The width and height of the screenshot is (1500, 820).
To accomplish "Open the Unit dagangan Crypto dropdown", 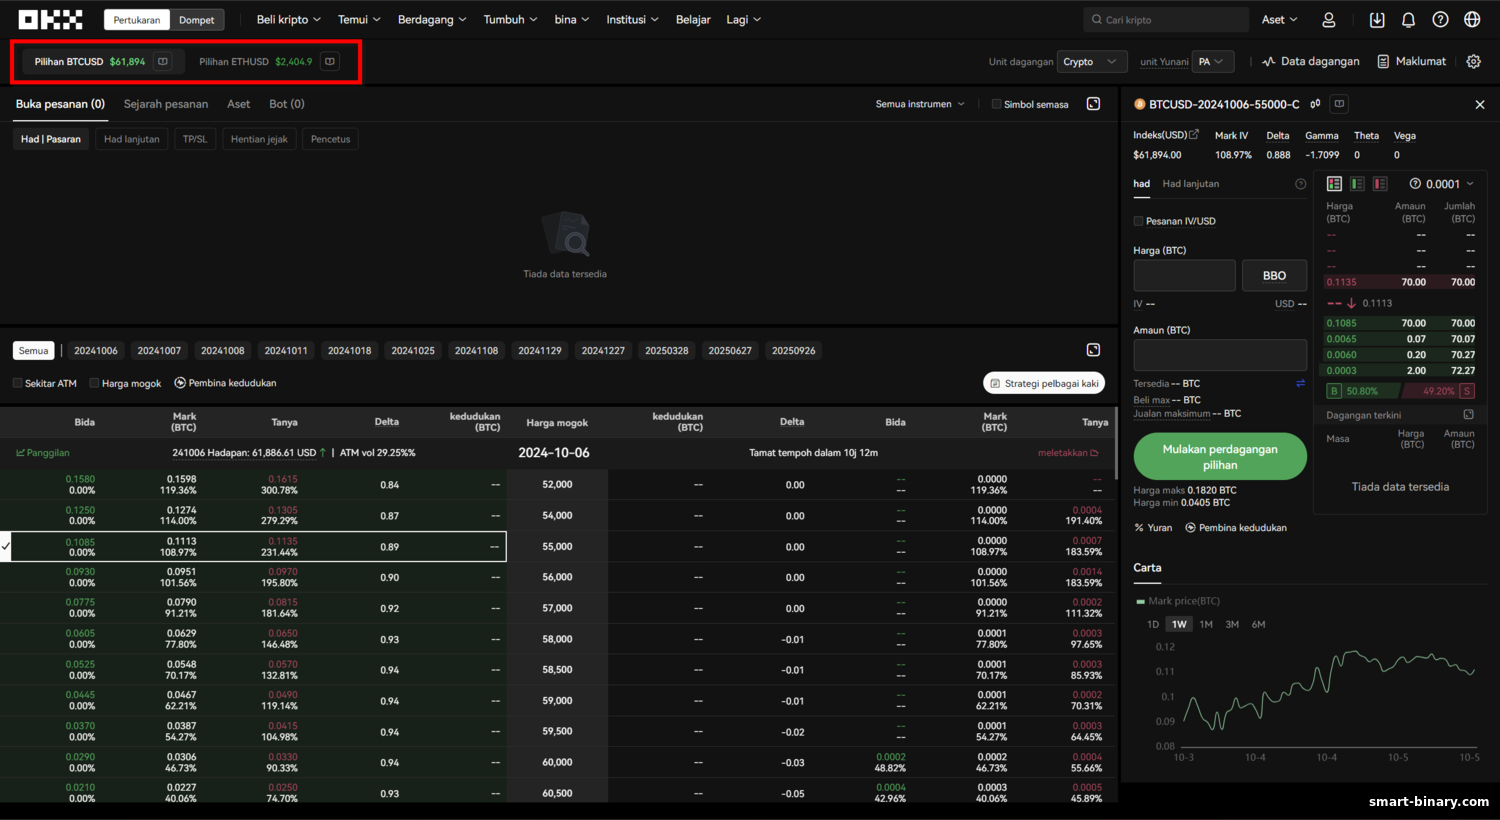I will 1092,62.
